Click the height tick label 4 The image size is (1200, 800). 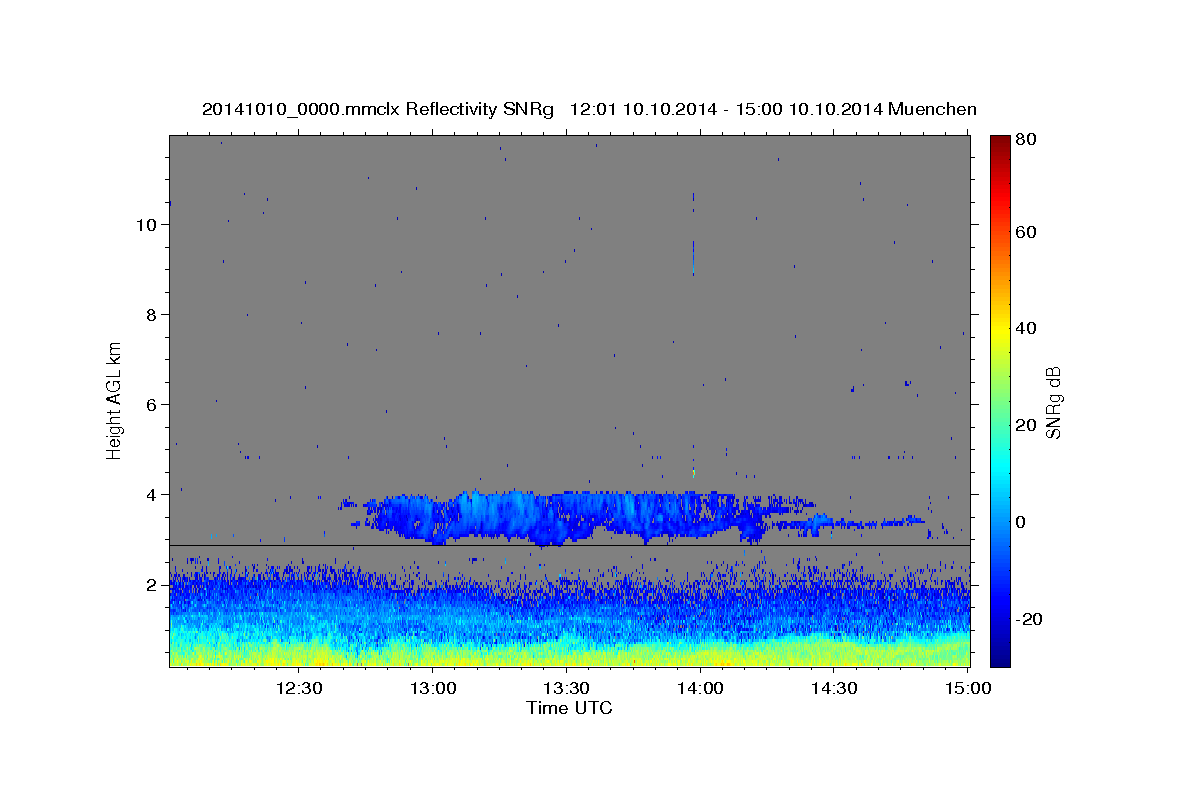[x=152, y=494]
